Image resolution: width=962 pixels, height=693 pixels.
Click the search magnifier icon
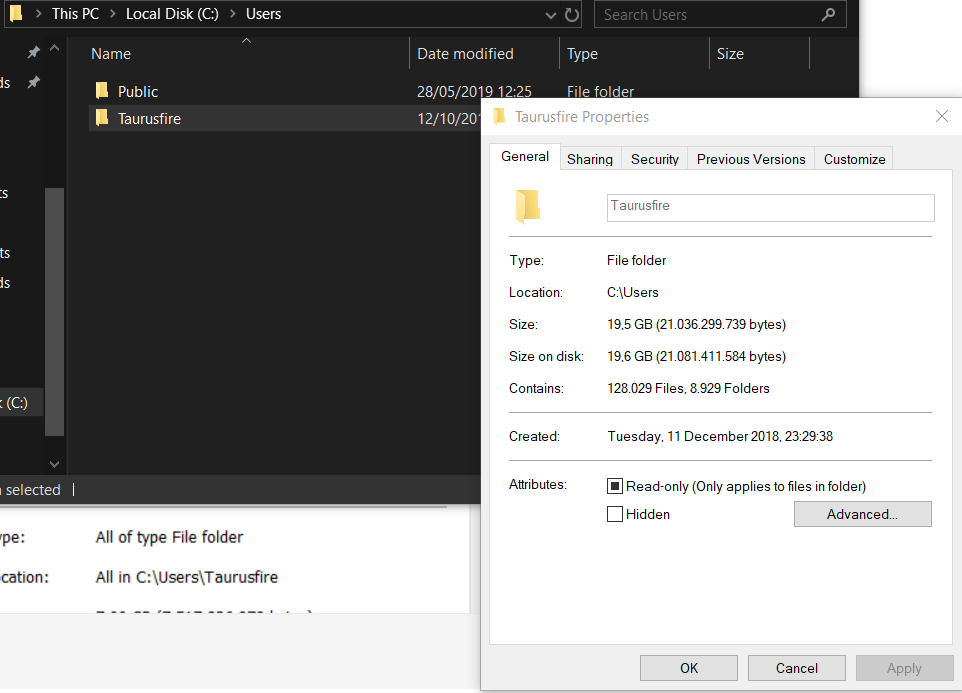828,14
